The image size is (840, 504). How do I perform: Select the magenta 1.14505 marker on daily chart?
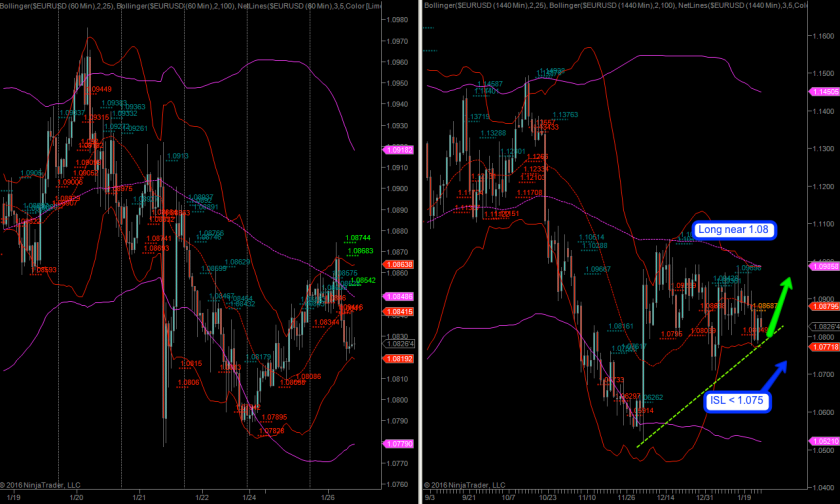coord(824,92)
